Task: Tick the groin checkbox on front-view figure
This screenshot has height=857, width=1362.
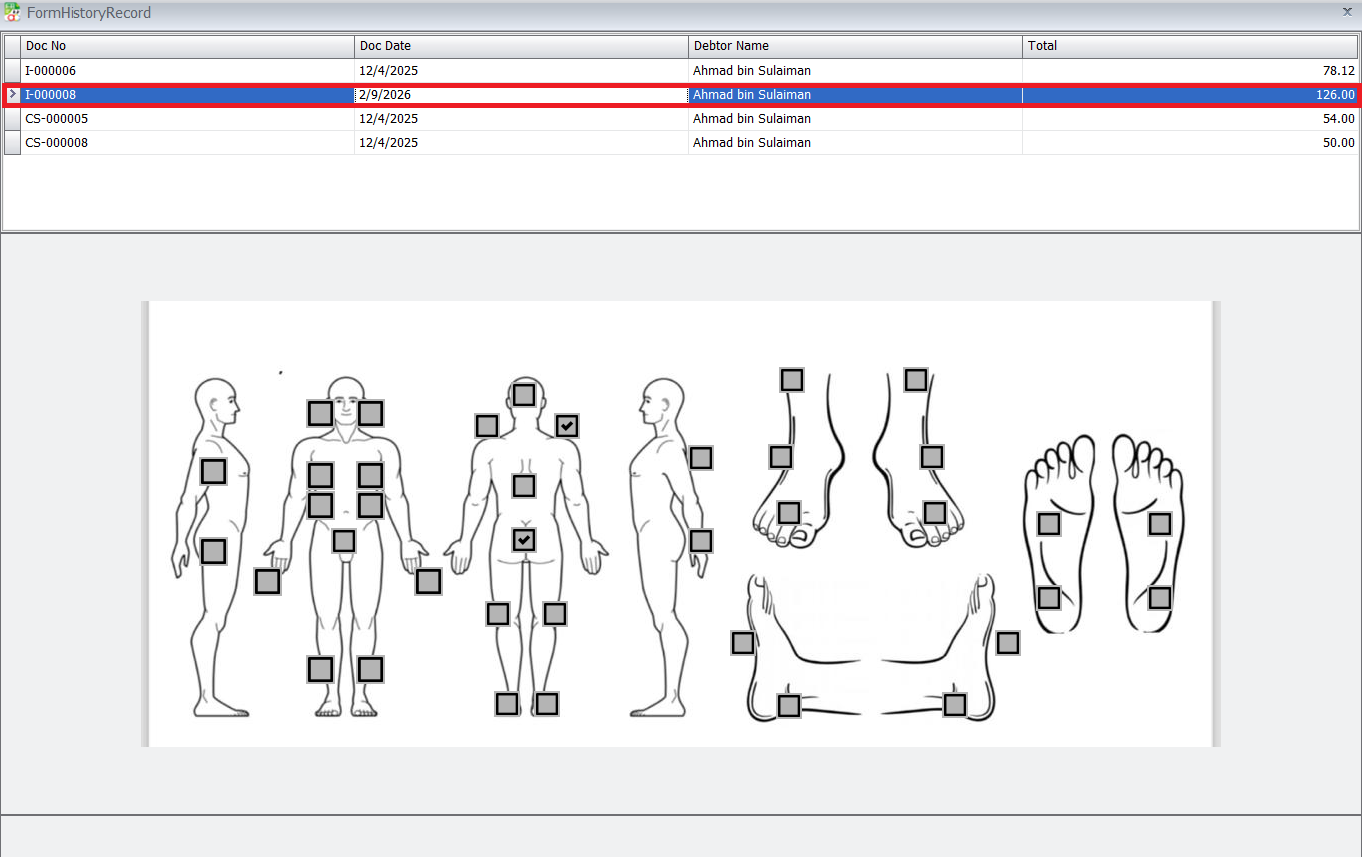Action: [344, 541]
